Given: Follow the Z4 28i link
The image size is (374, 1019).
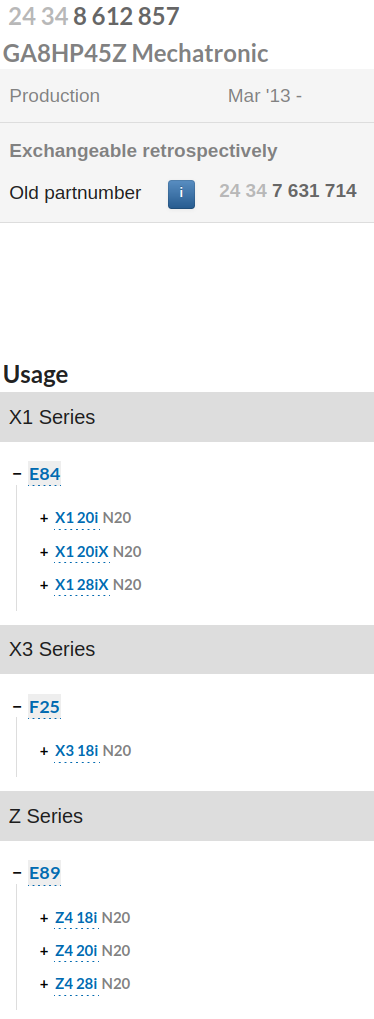Looking at the screenshot, I should (76, 985).
